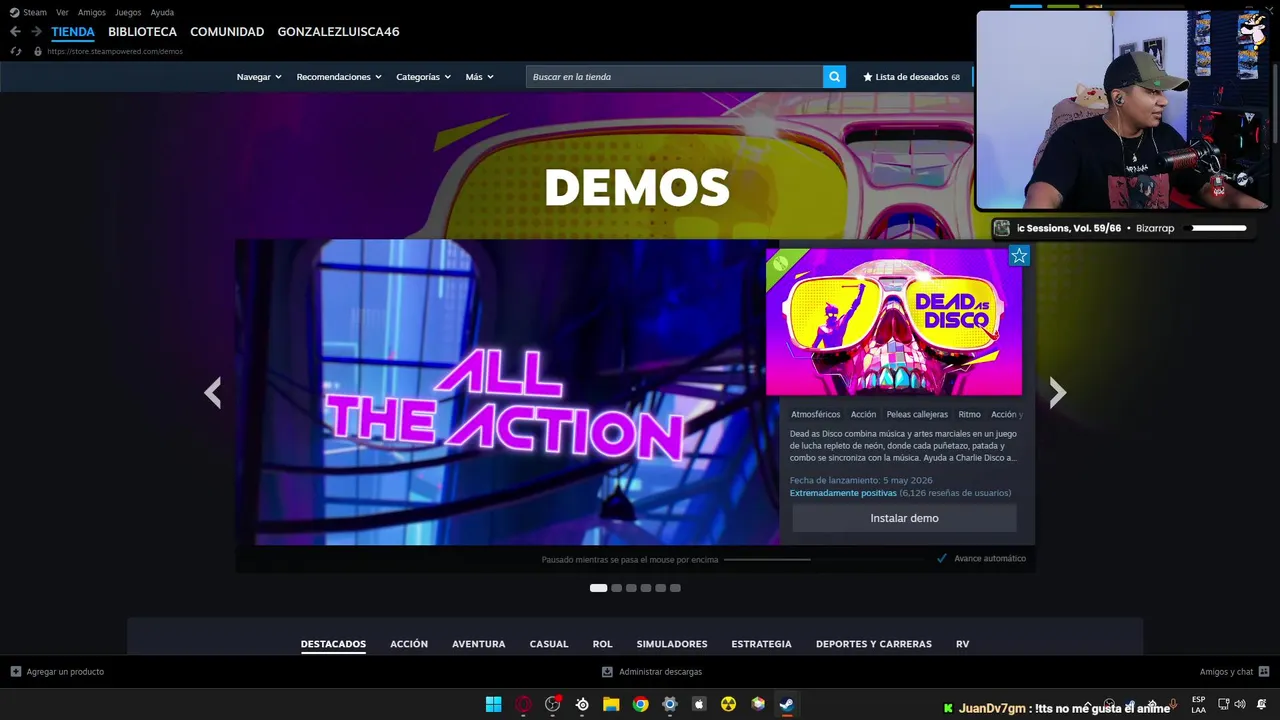The image size is (1280, 720).
Task: Click the Atmosféricos tag
Action: (815, 414)
